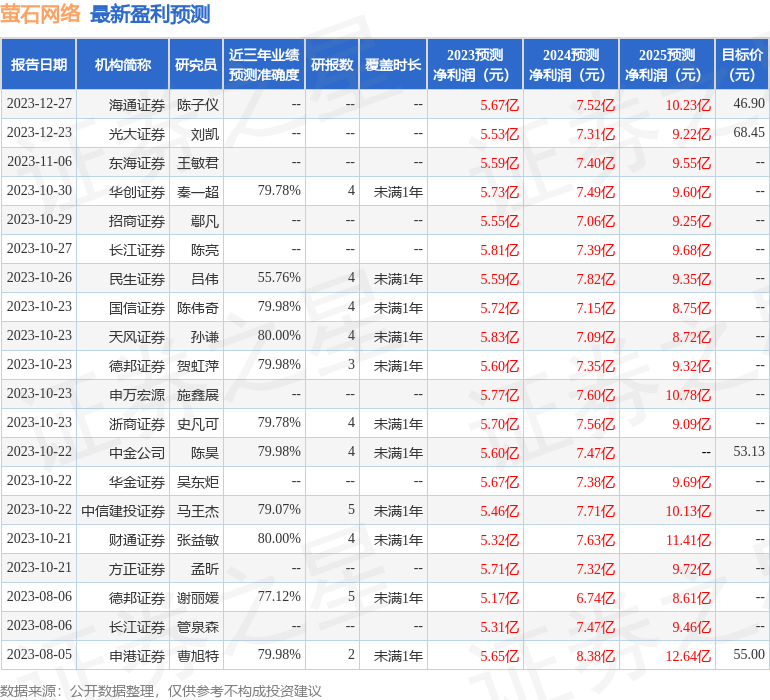Click researcher name 吴东炬
Screen dimensions: 770x700
tap(198, 481)
